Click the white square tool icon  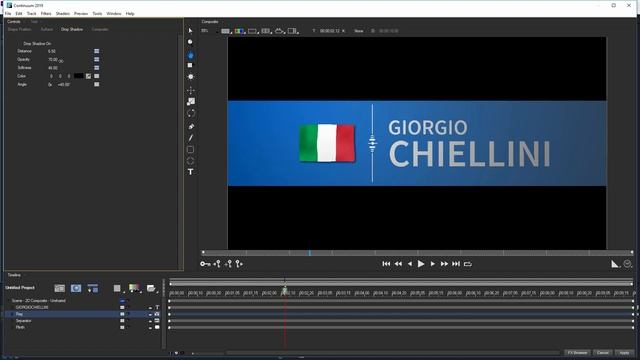190,65
